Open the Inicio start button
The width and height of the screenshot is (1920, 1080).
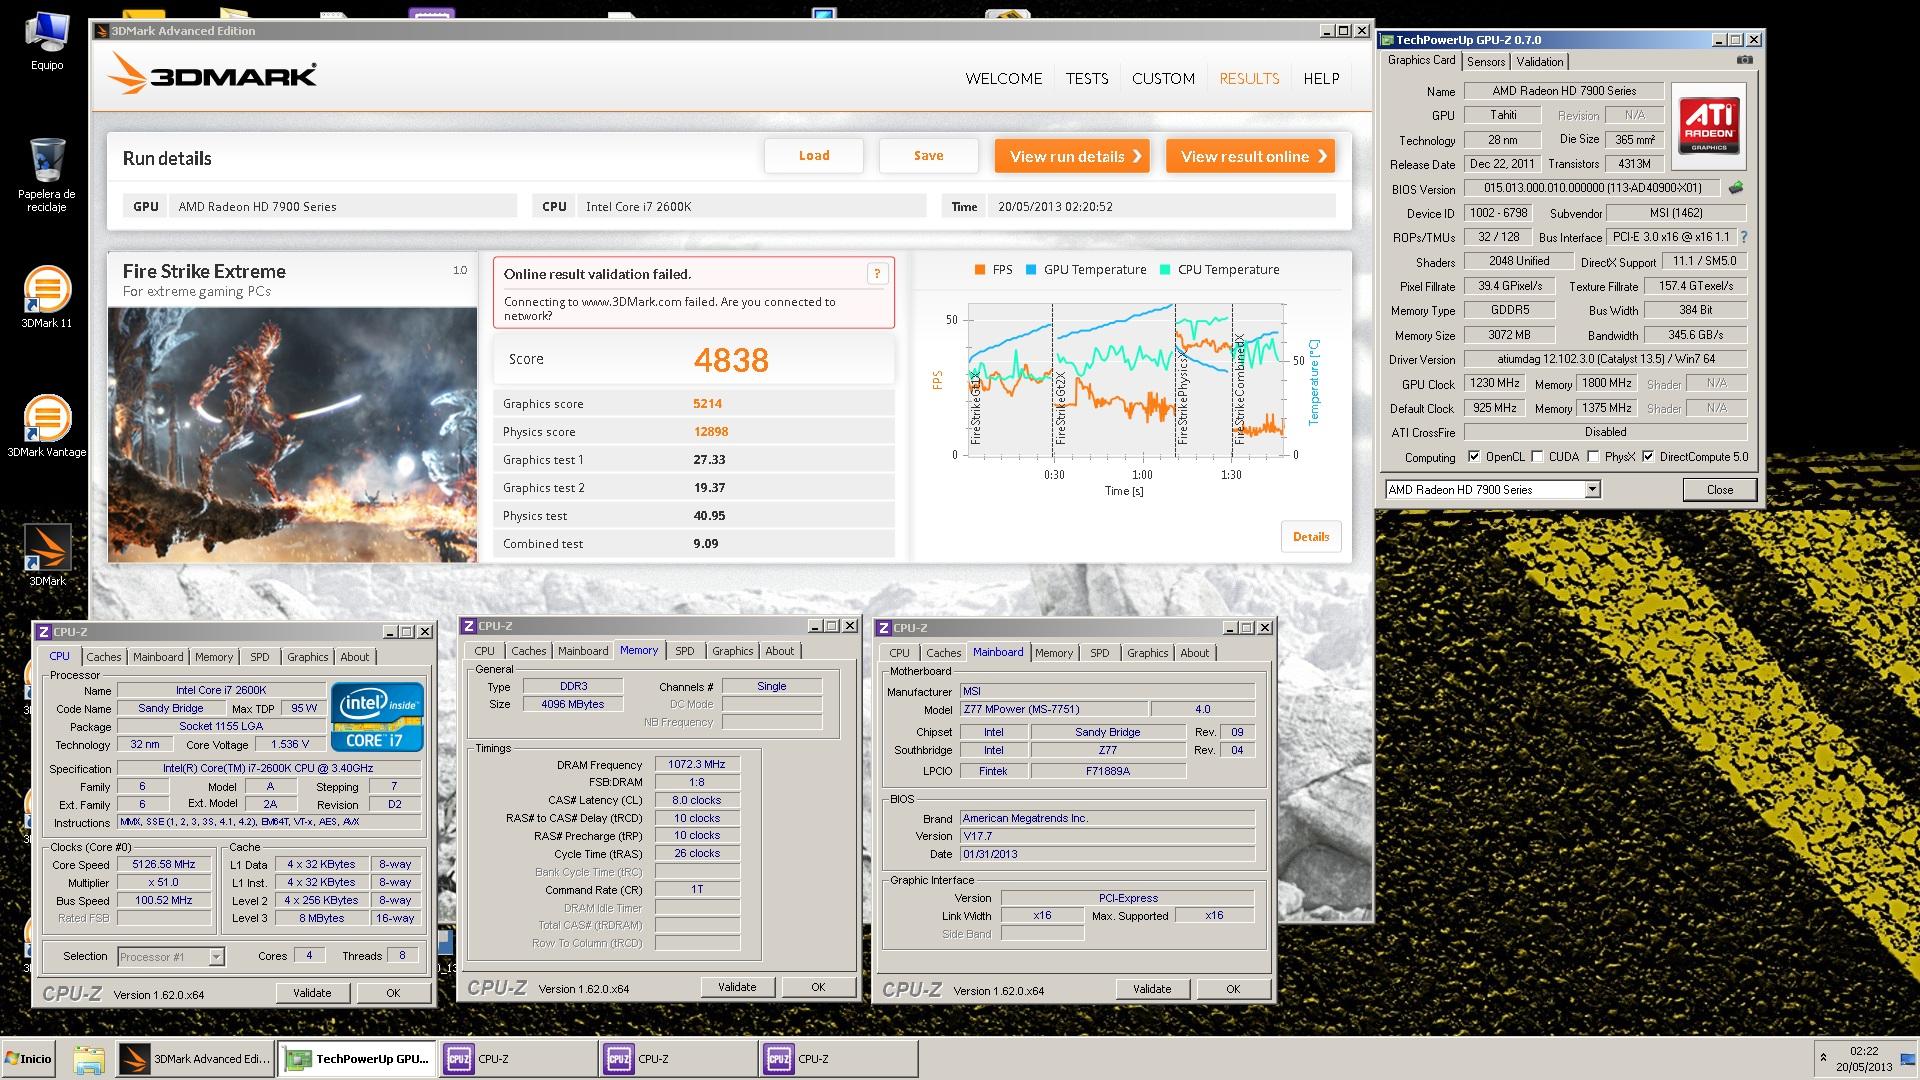point(29,1059)
